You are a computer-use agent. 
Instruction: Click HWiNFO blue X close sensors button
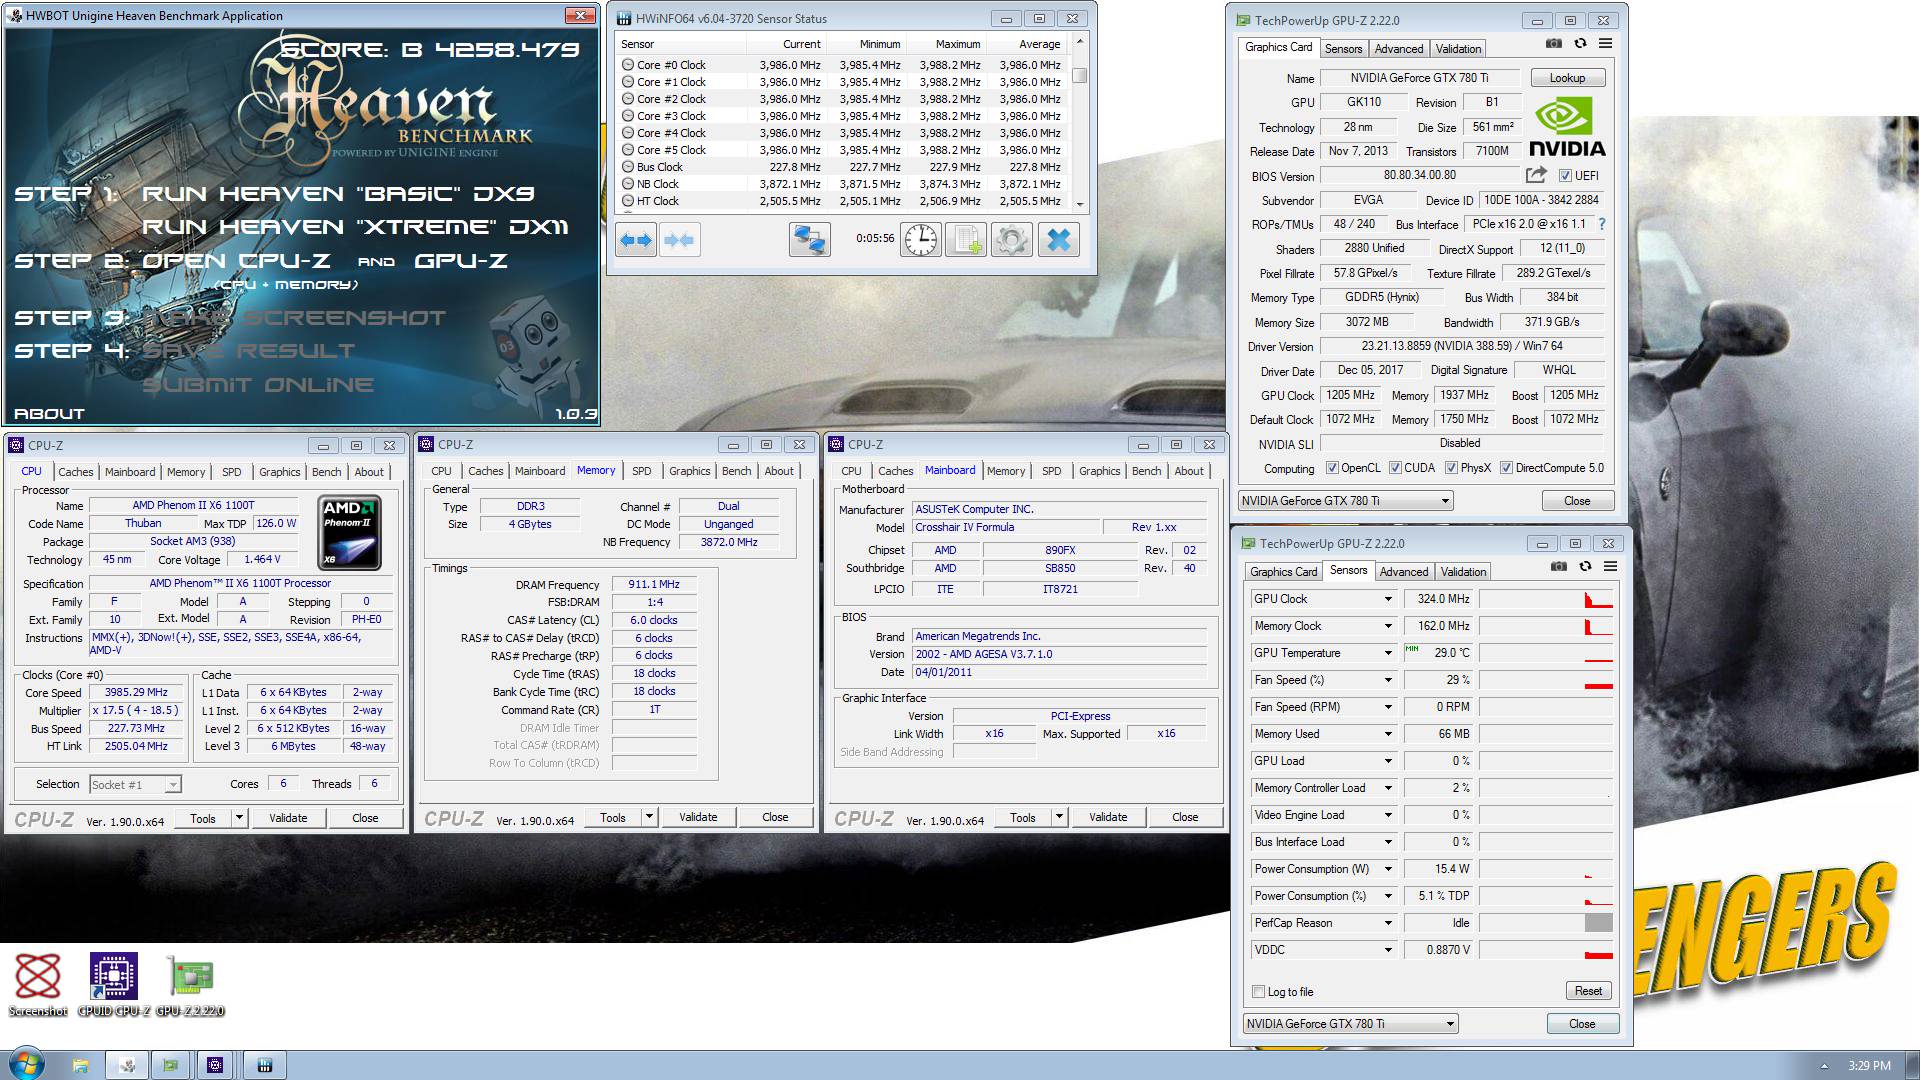pyautogui.click(x=1059, y=240)
